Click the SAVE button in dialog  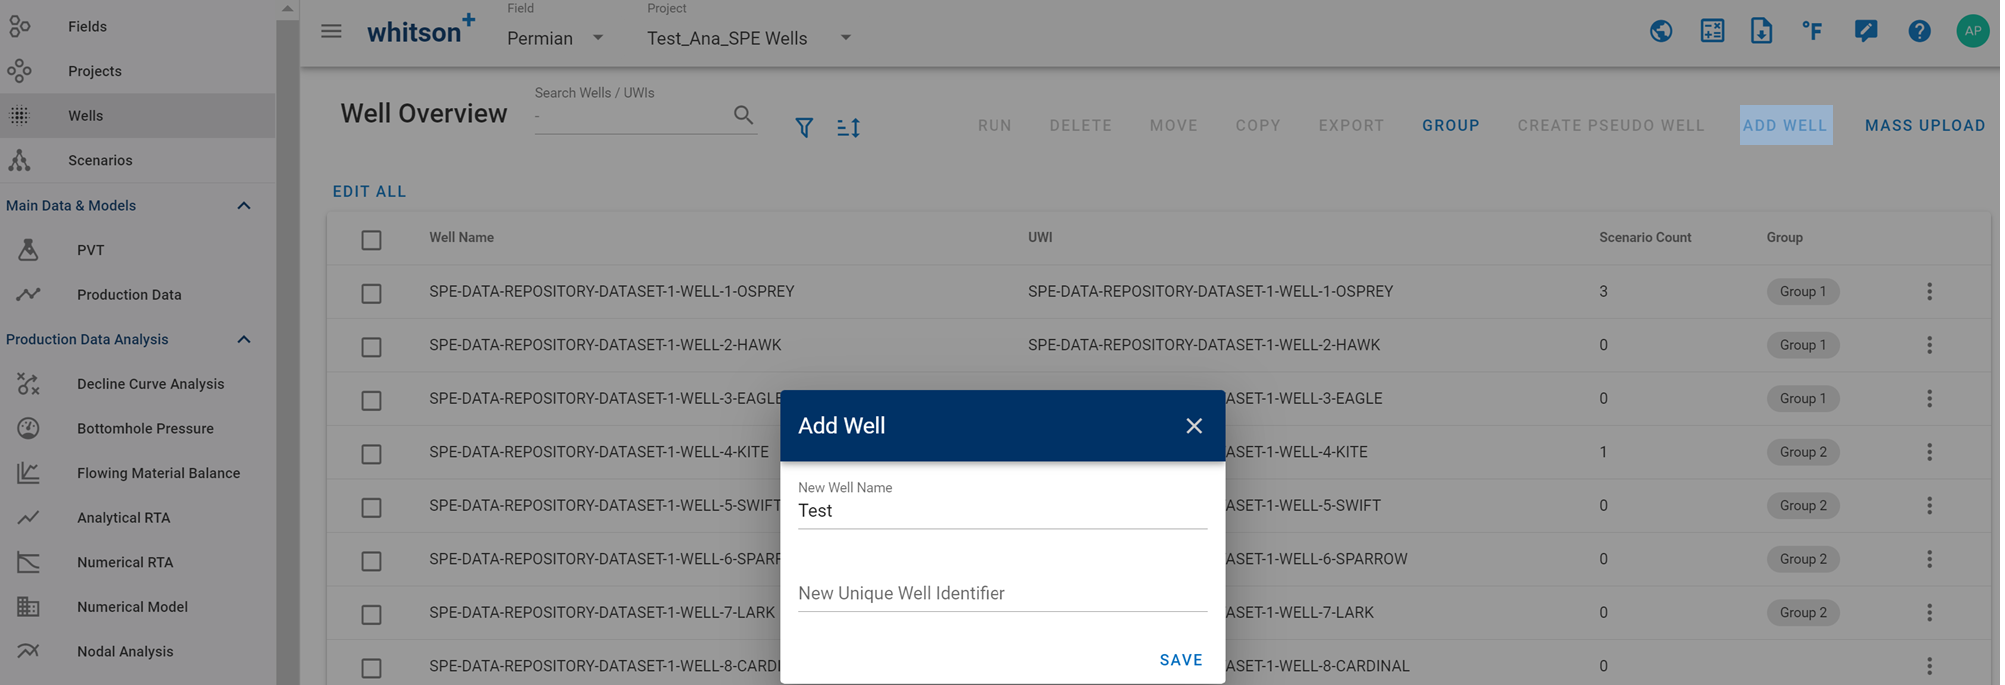coord(1180,660)
